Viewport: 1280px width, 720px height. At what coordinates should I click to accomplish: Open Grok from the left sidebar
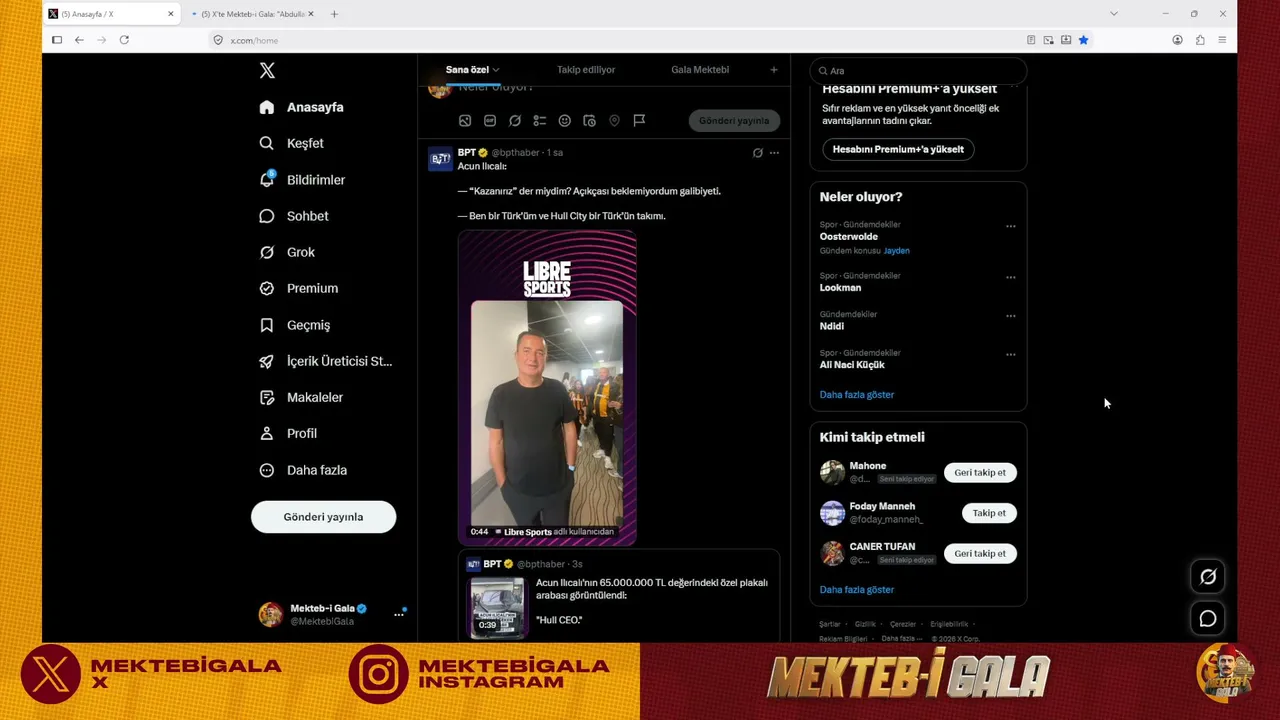287,252
